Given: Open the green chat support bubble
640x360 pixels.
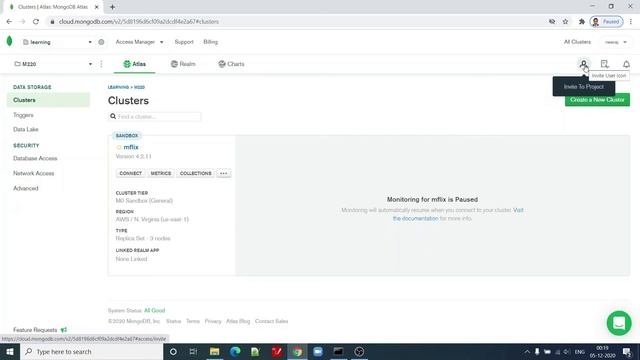Looking at the screenshot, I should click(x=619, y=323).
